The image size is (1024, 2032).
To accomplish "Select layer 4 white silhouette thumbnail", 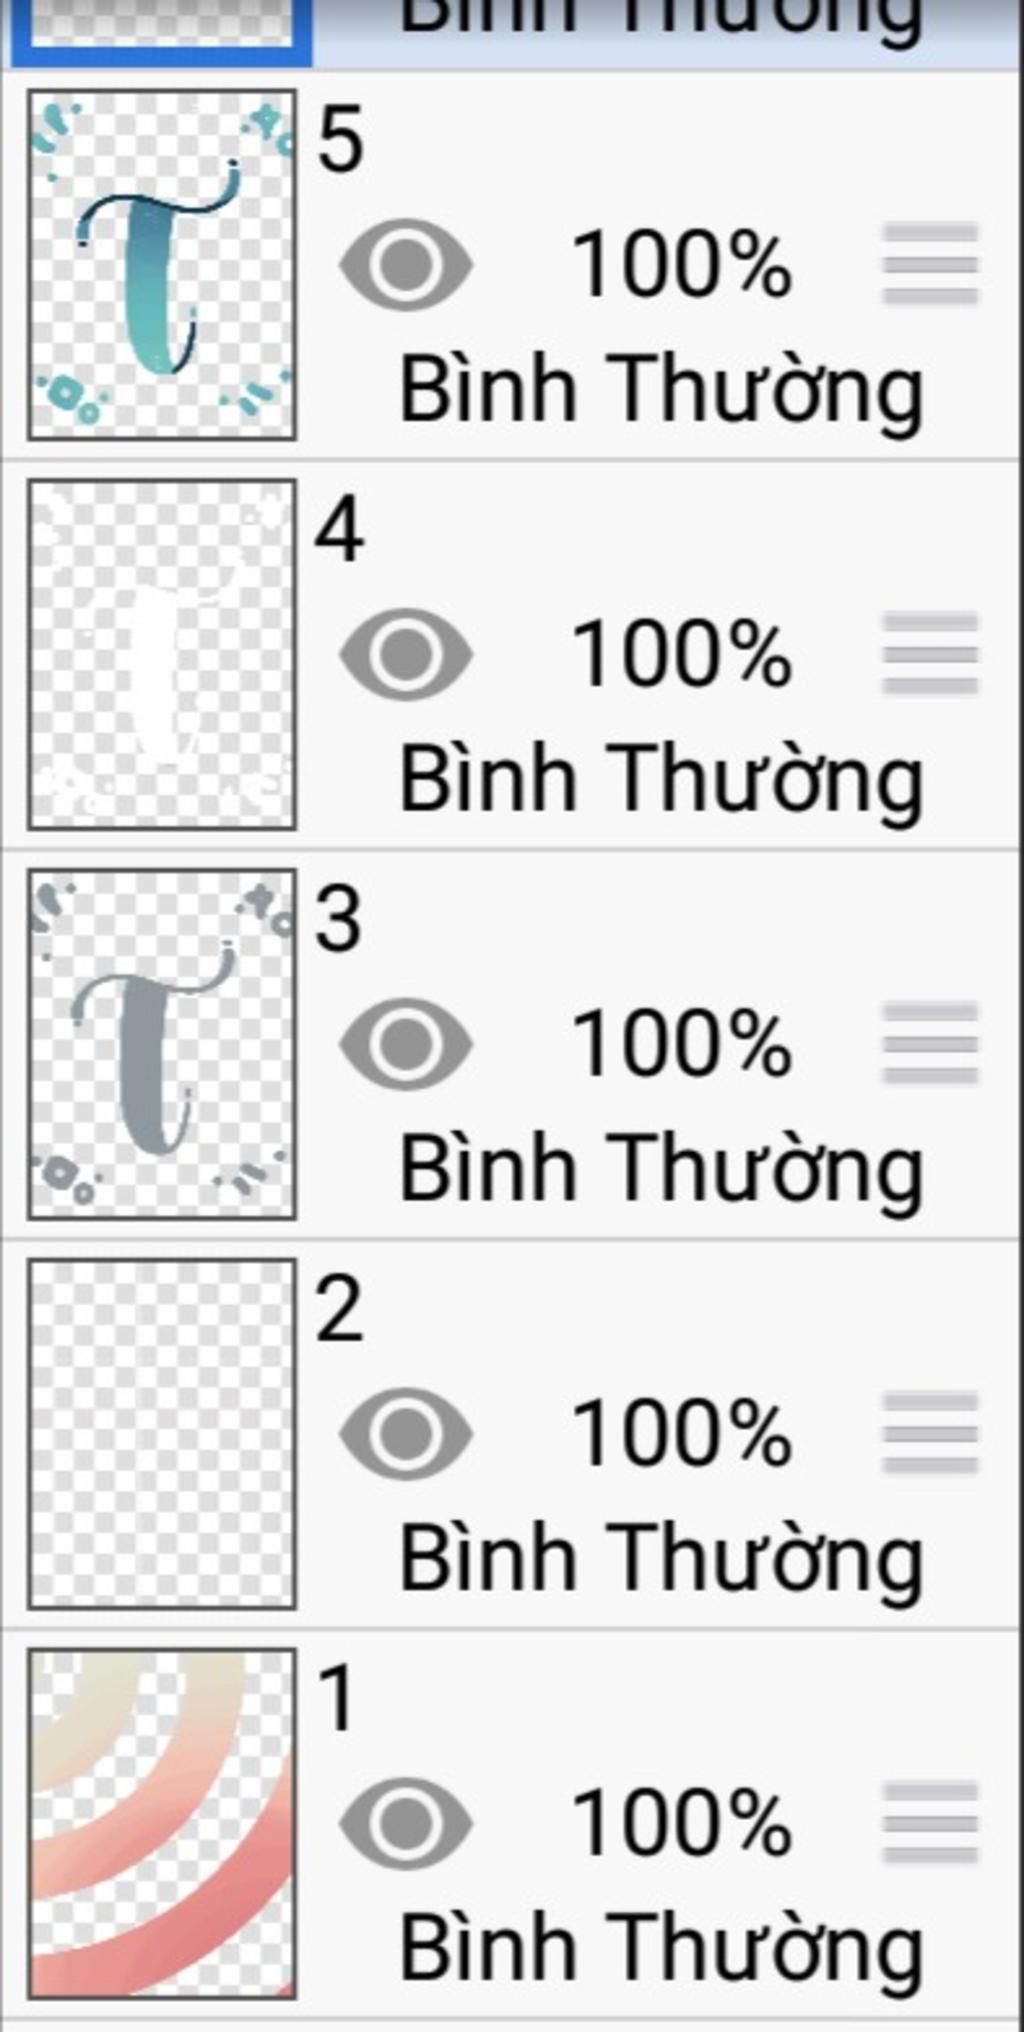I will pyautogui.click(x=162, y=655).
